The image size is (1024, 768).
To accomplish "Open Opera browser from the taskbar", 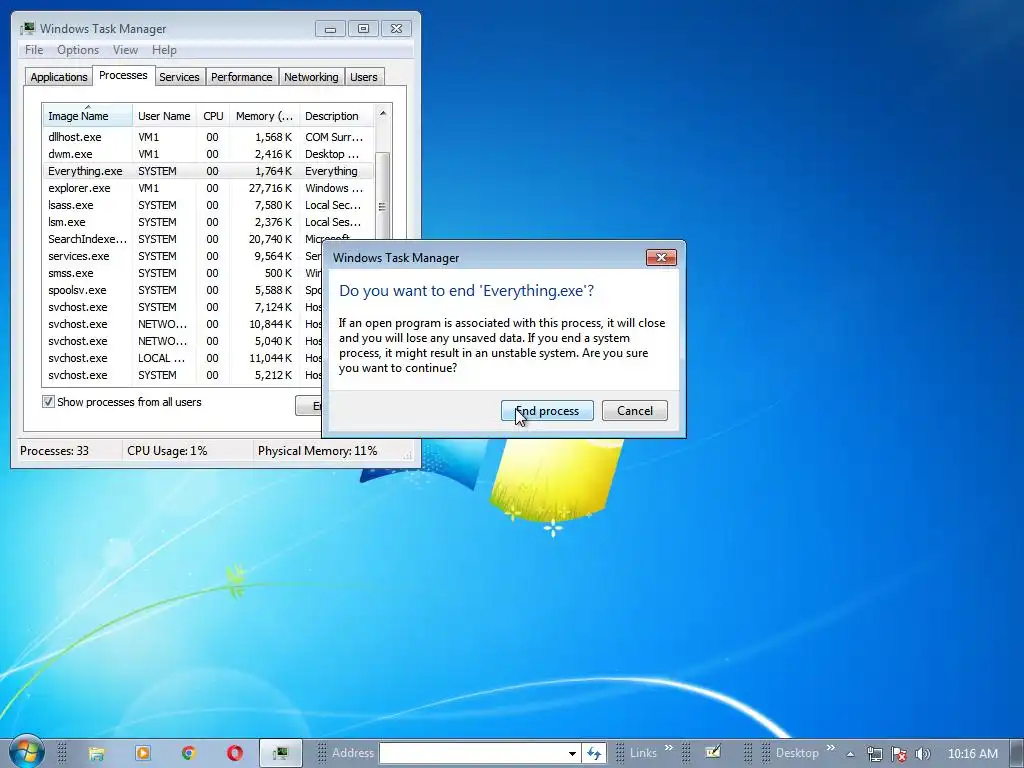I will (235, 754).
